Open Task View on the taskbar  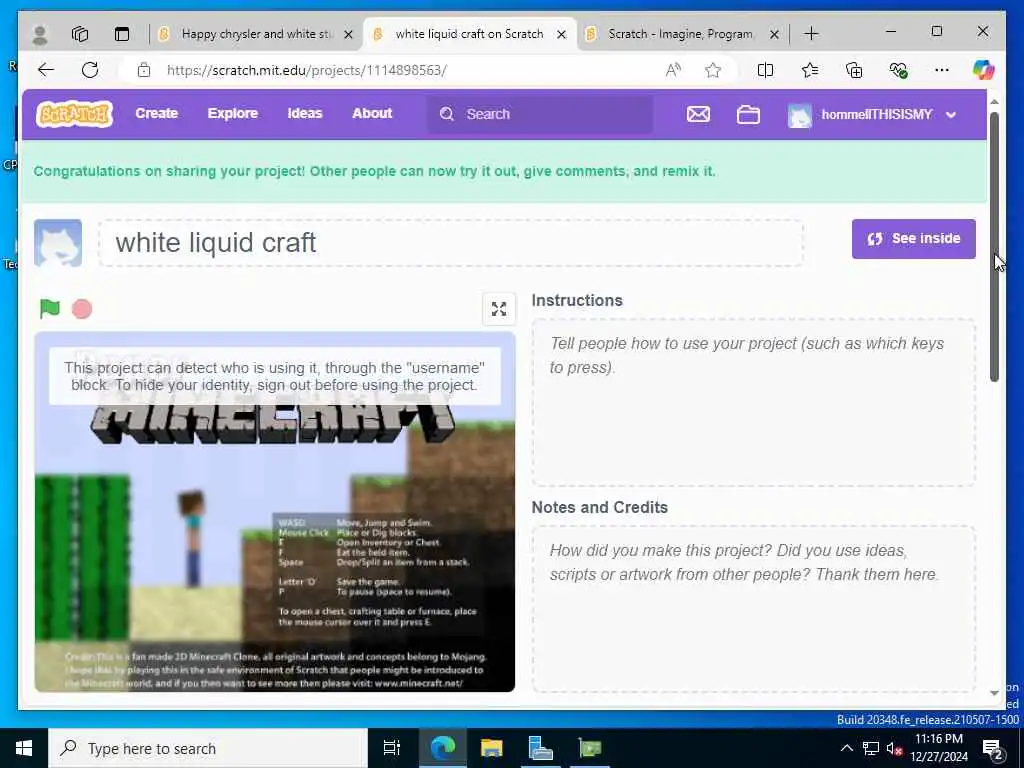click(392, 748)
